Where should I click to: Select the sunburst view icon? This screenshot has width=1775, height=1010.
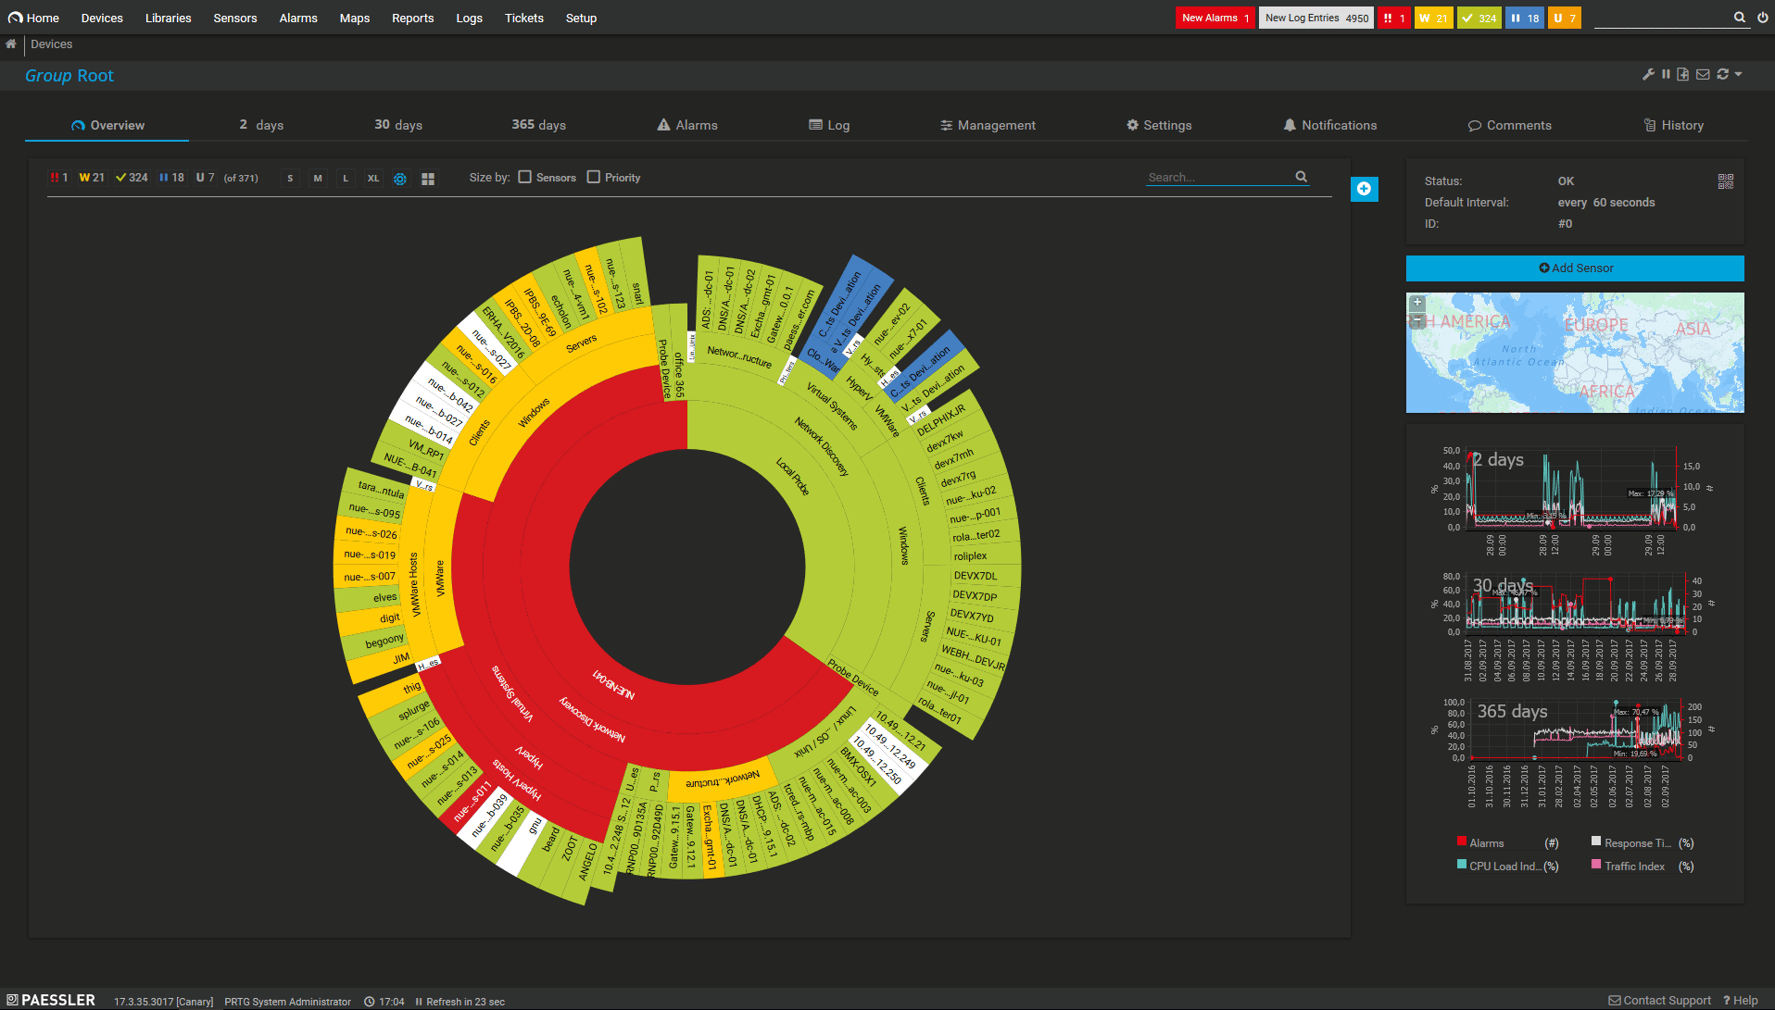[x=400, y=178]
